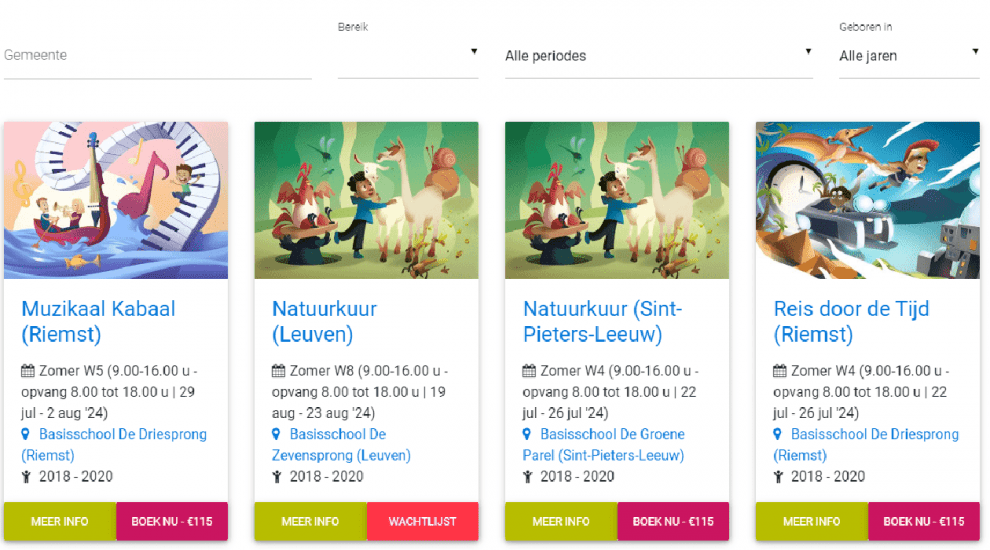Click calendar icon on Muzikaal Kabaal card
Image resolution: width=990 pixels, height=550 pixels.
tap(28, 371)
